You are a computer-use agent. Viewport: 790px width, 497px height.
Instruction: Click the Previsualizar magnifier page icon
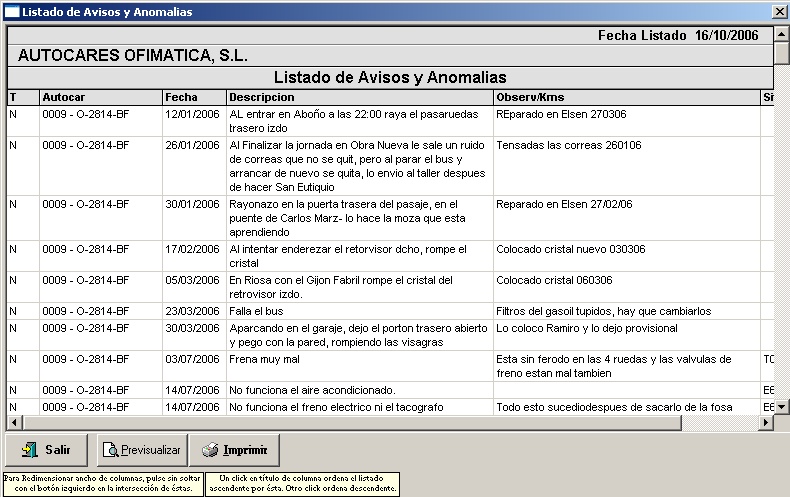pos(110,450)
